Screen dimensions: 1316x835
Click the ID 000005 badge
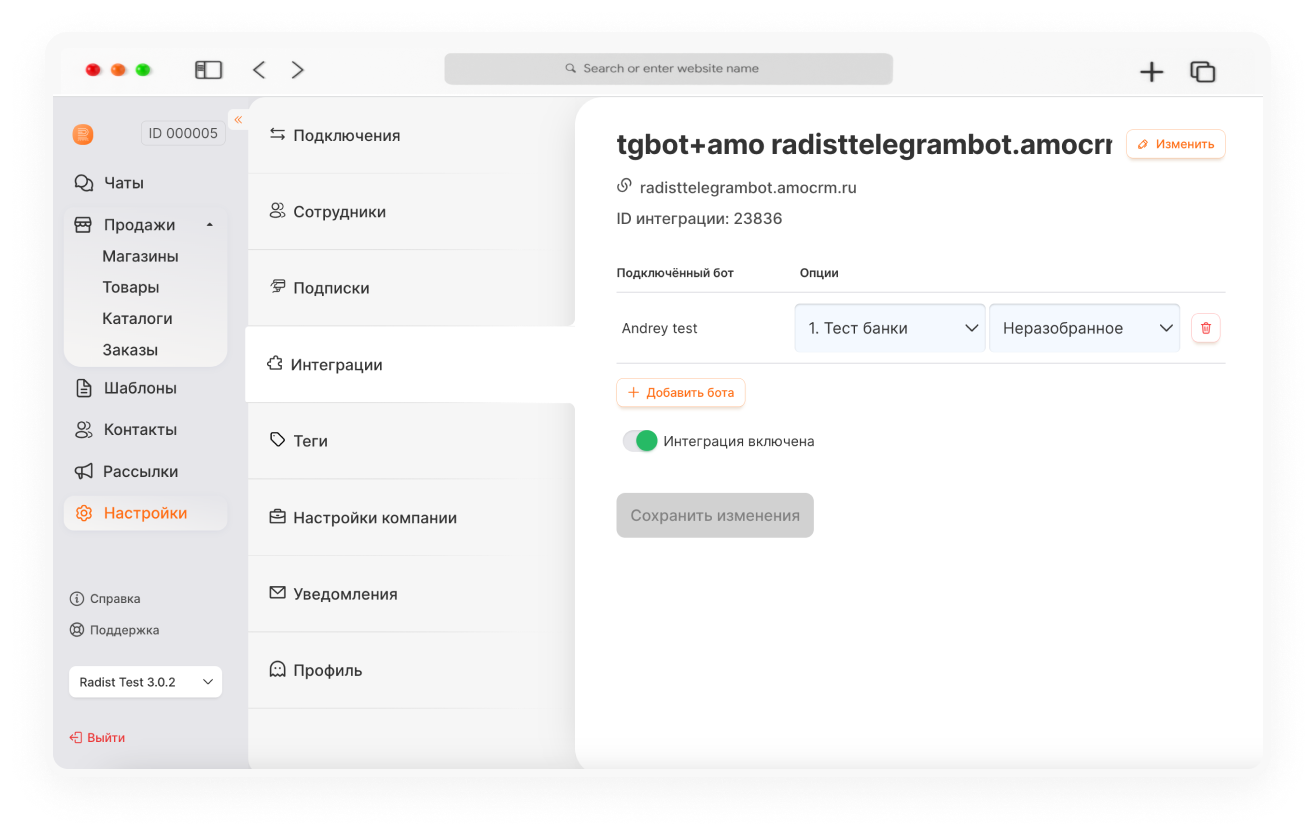click(183, 133)
